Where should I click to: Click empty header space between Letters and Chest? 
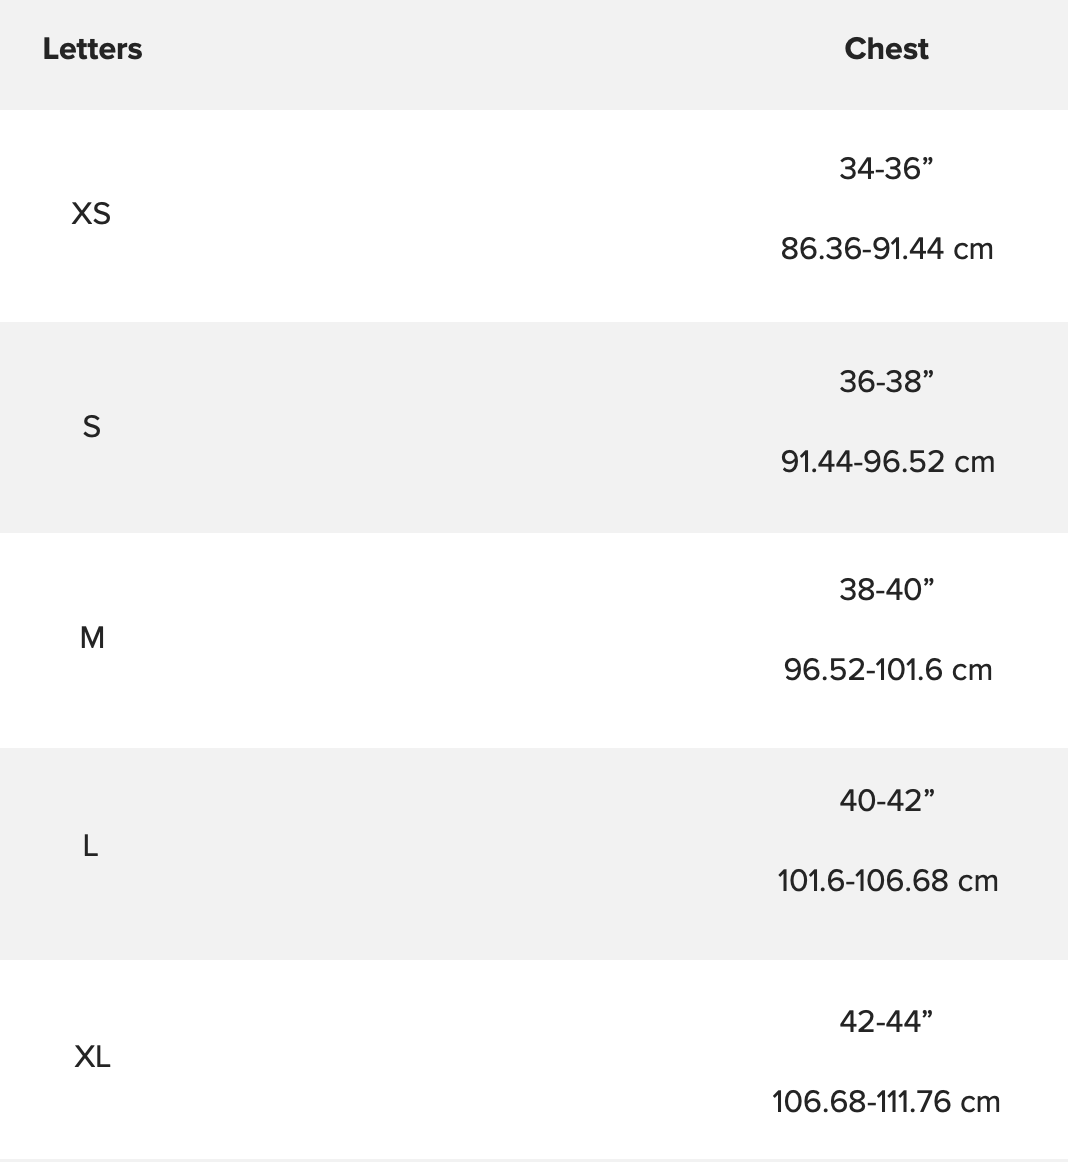480,50
